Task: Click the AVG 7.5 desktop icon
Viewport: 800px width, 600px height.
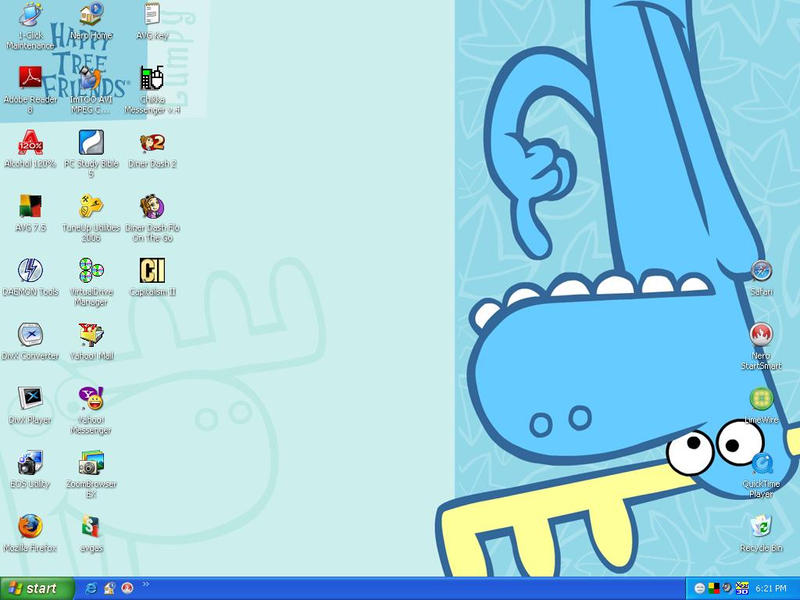Action: 31,207
